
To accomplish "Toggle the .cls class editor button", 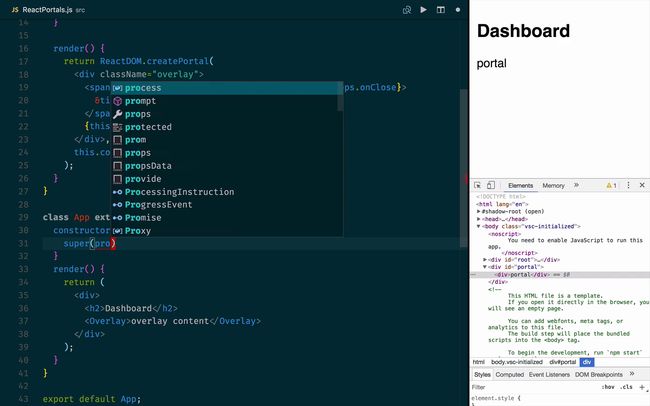I will coord(626,387).
